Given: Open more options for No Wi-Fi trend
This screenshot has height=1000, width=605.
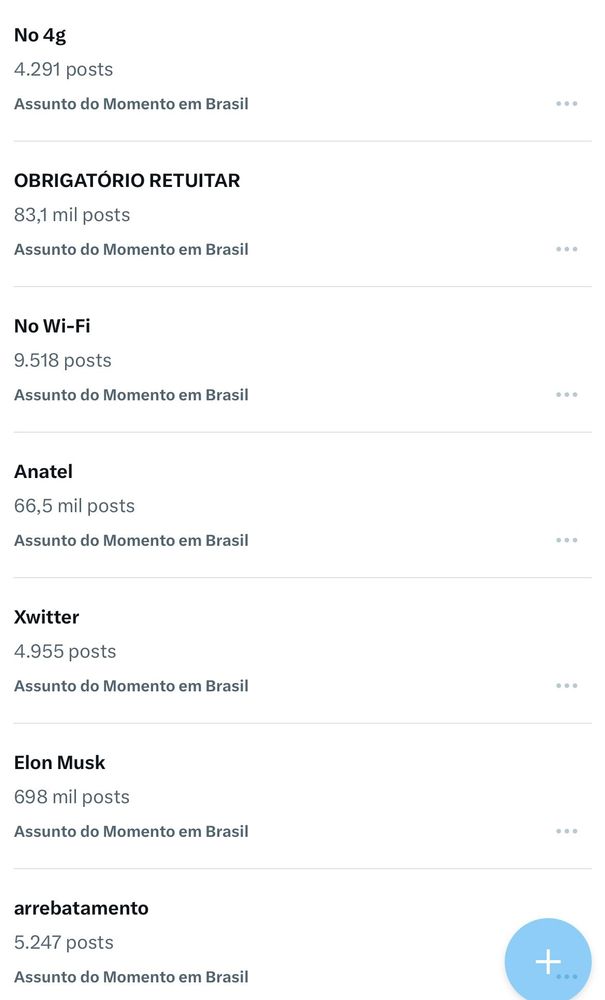Looking at the screenshot, I should point(566,394).
